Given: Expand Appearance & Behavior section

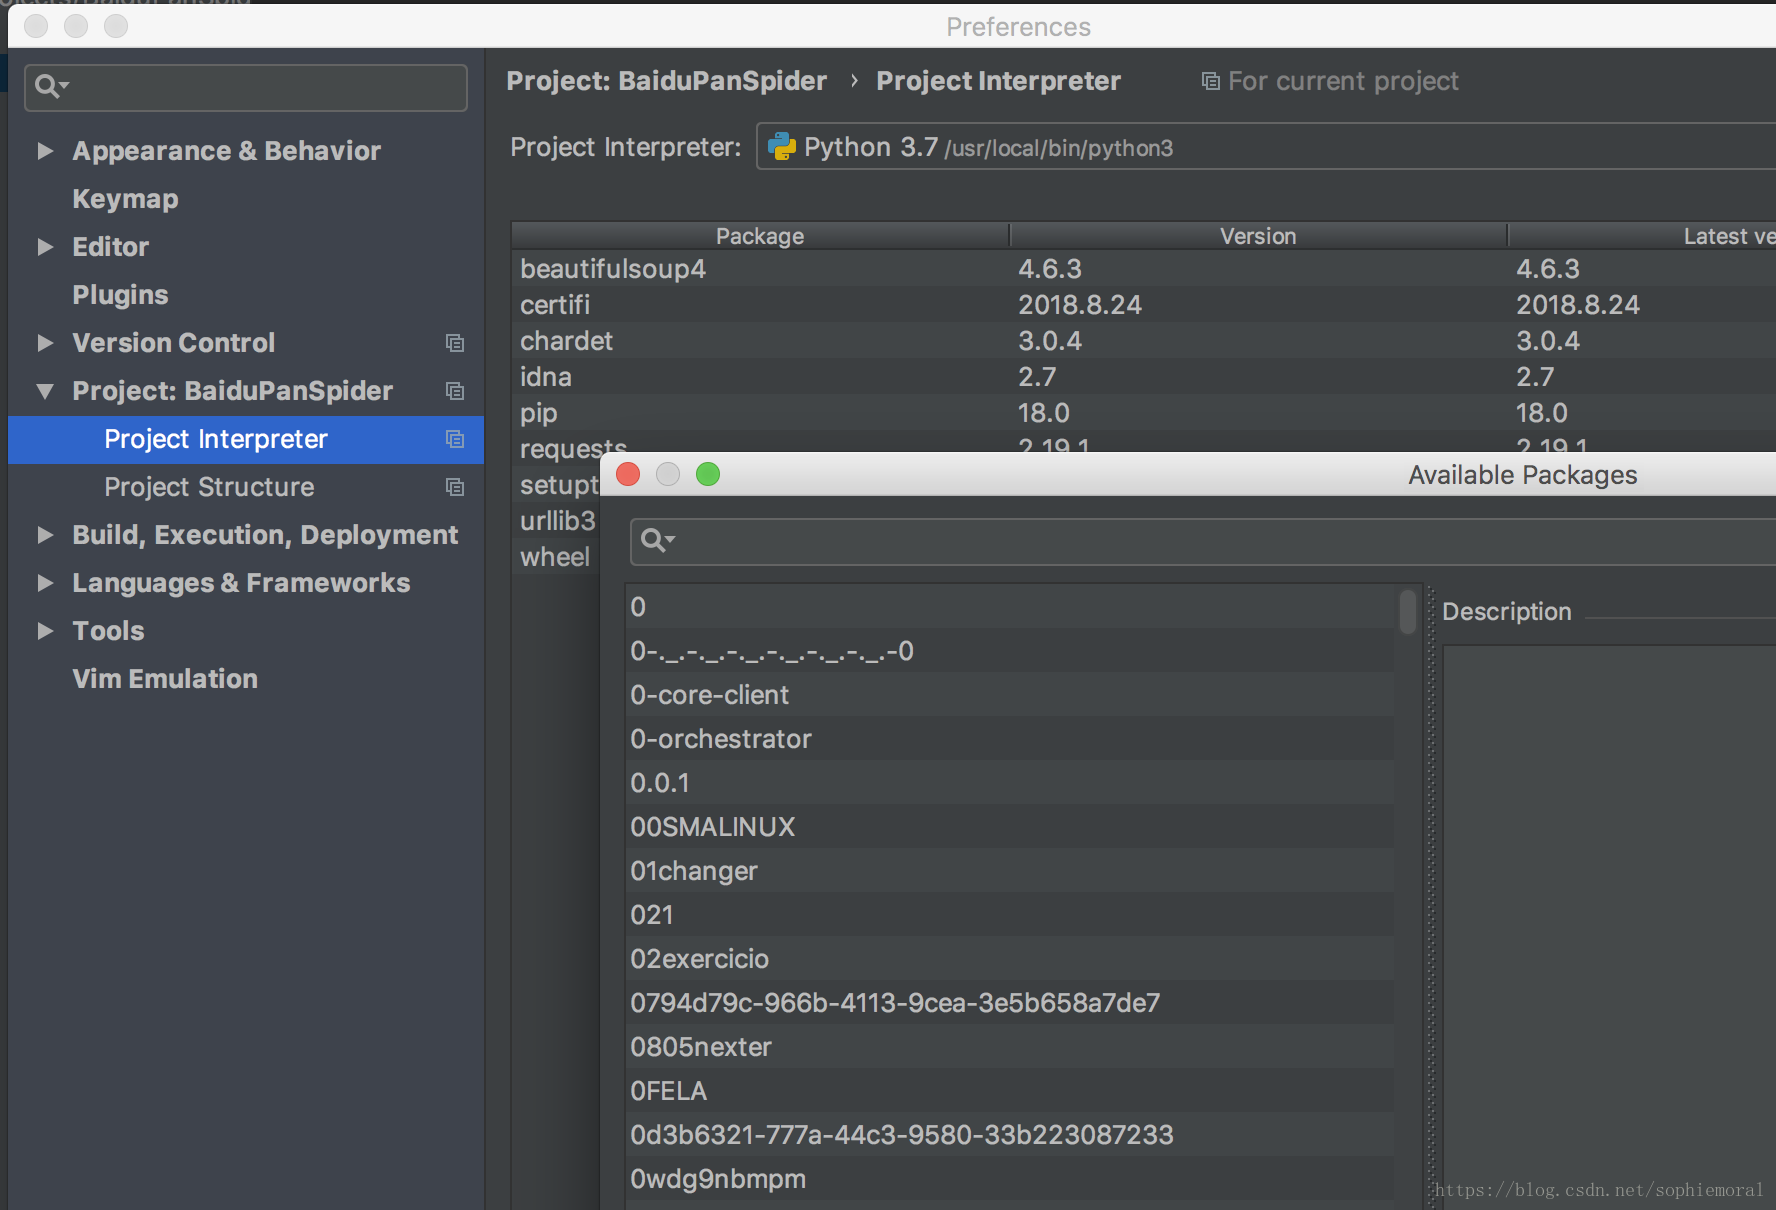Looking at the screenshot, I should (x=45, y=151).
